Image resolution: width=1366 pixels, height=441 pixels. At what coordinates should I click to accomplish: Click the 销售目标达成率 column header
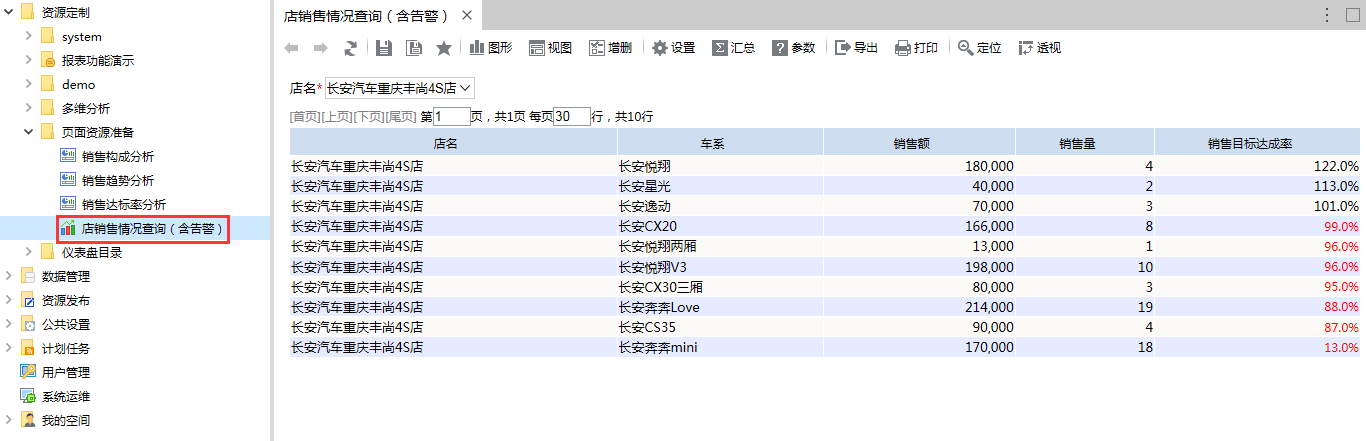click(x=1258, y=143)
